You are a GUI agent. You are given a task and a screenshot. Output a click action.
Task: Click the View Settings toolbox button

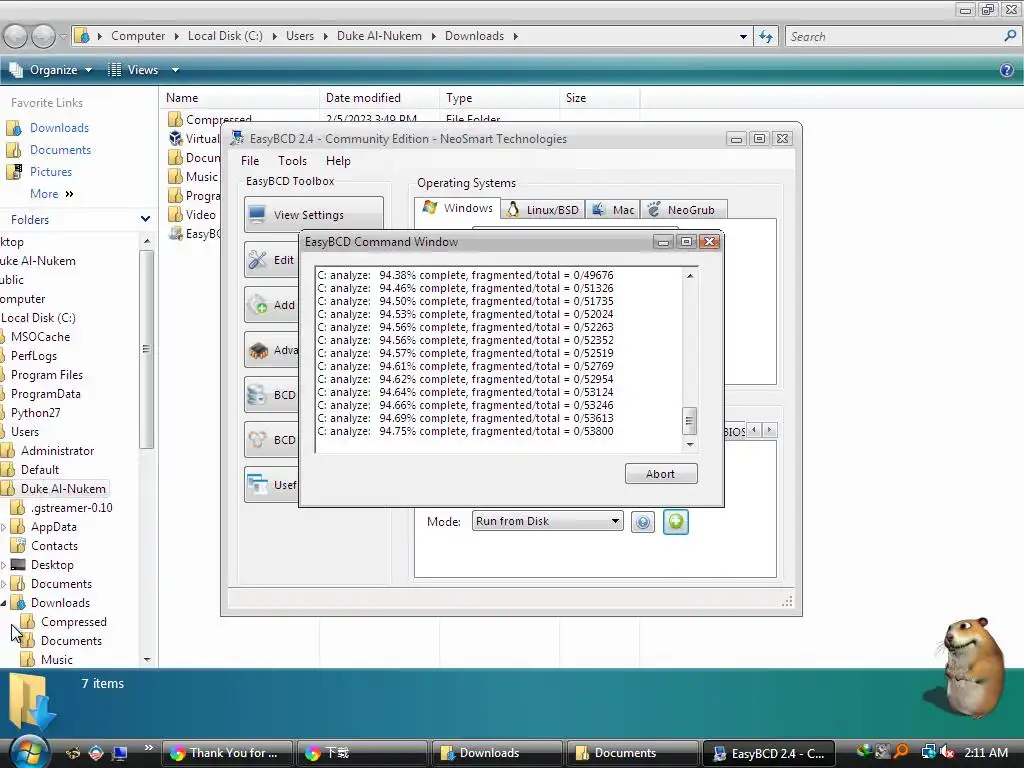pyautogui.click(x=313, y=215)
